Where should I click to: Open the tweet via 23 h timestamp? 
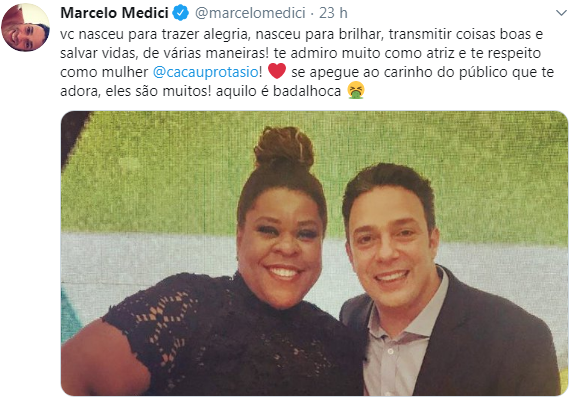coord(333,13)
